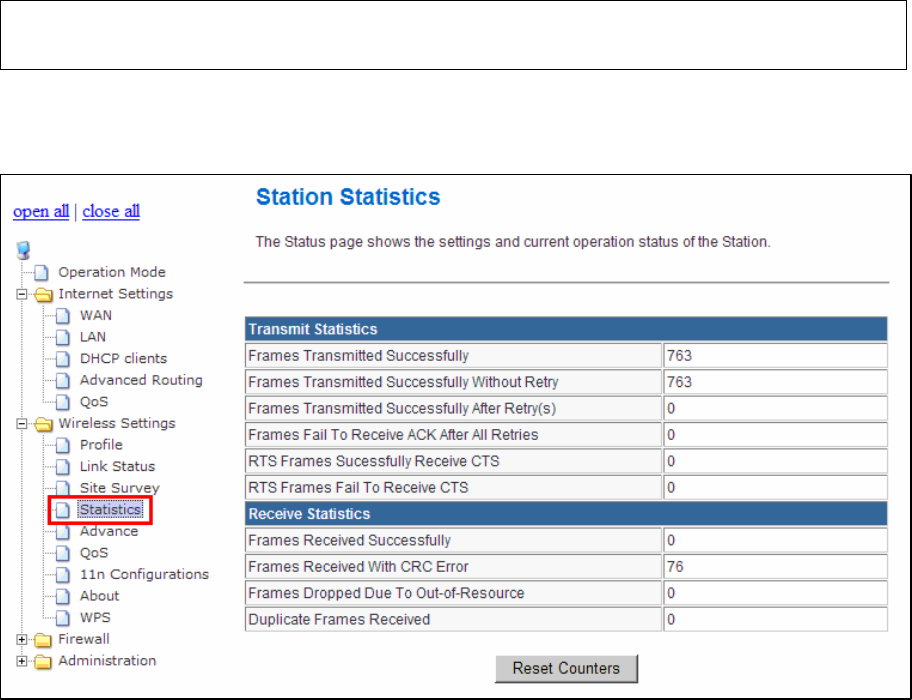Viewport: 912px width, 700px height.
Task: Click the WPS page icon
Action: click(62, 617)
